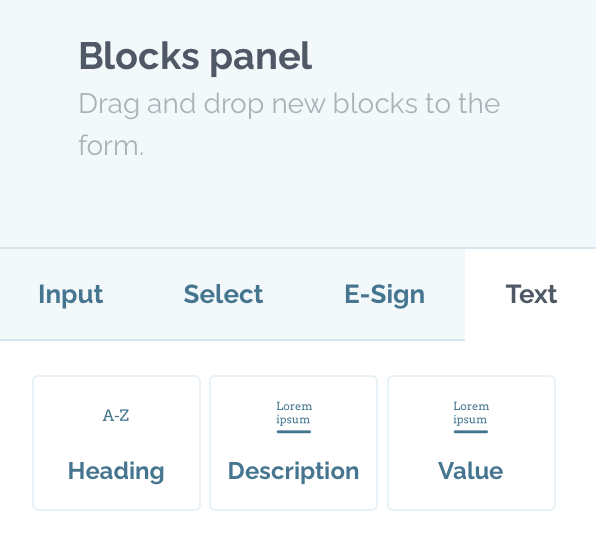Click the Value label text
596x553 pixels.
click(x=471, y=471)
